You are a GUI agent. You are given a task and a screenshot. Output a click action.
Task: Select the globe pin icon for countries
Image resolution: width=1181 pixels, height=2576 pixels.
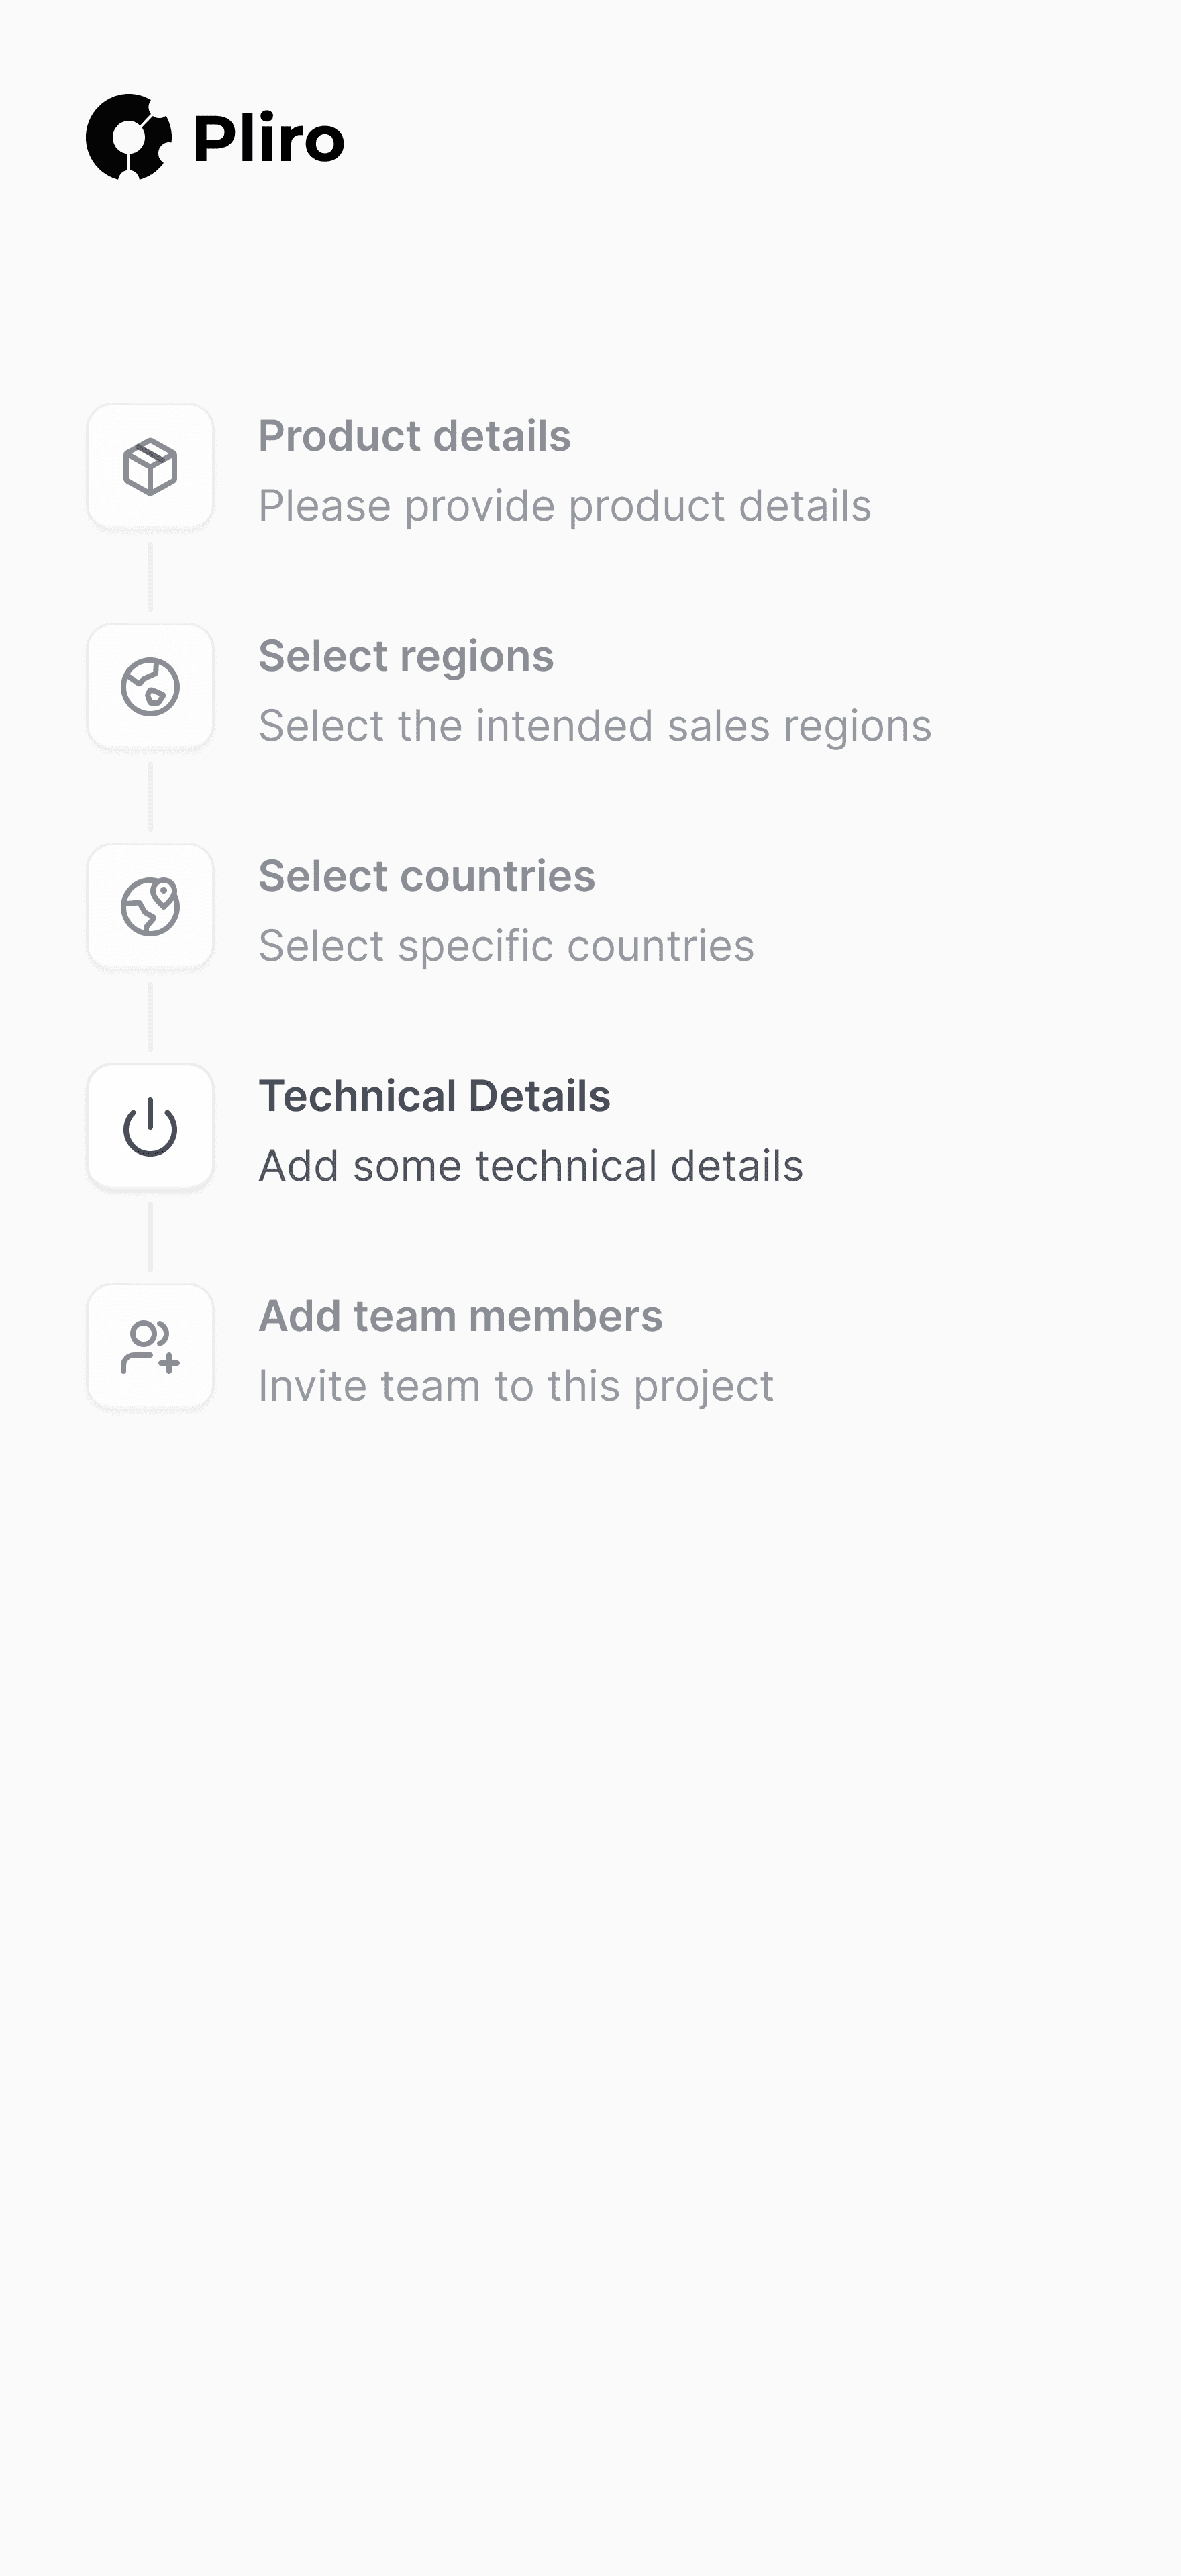(150, 907)
